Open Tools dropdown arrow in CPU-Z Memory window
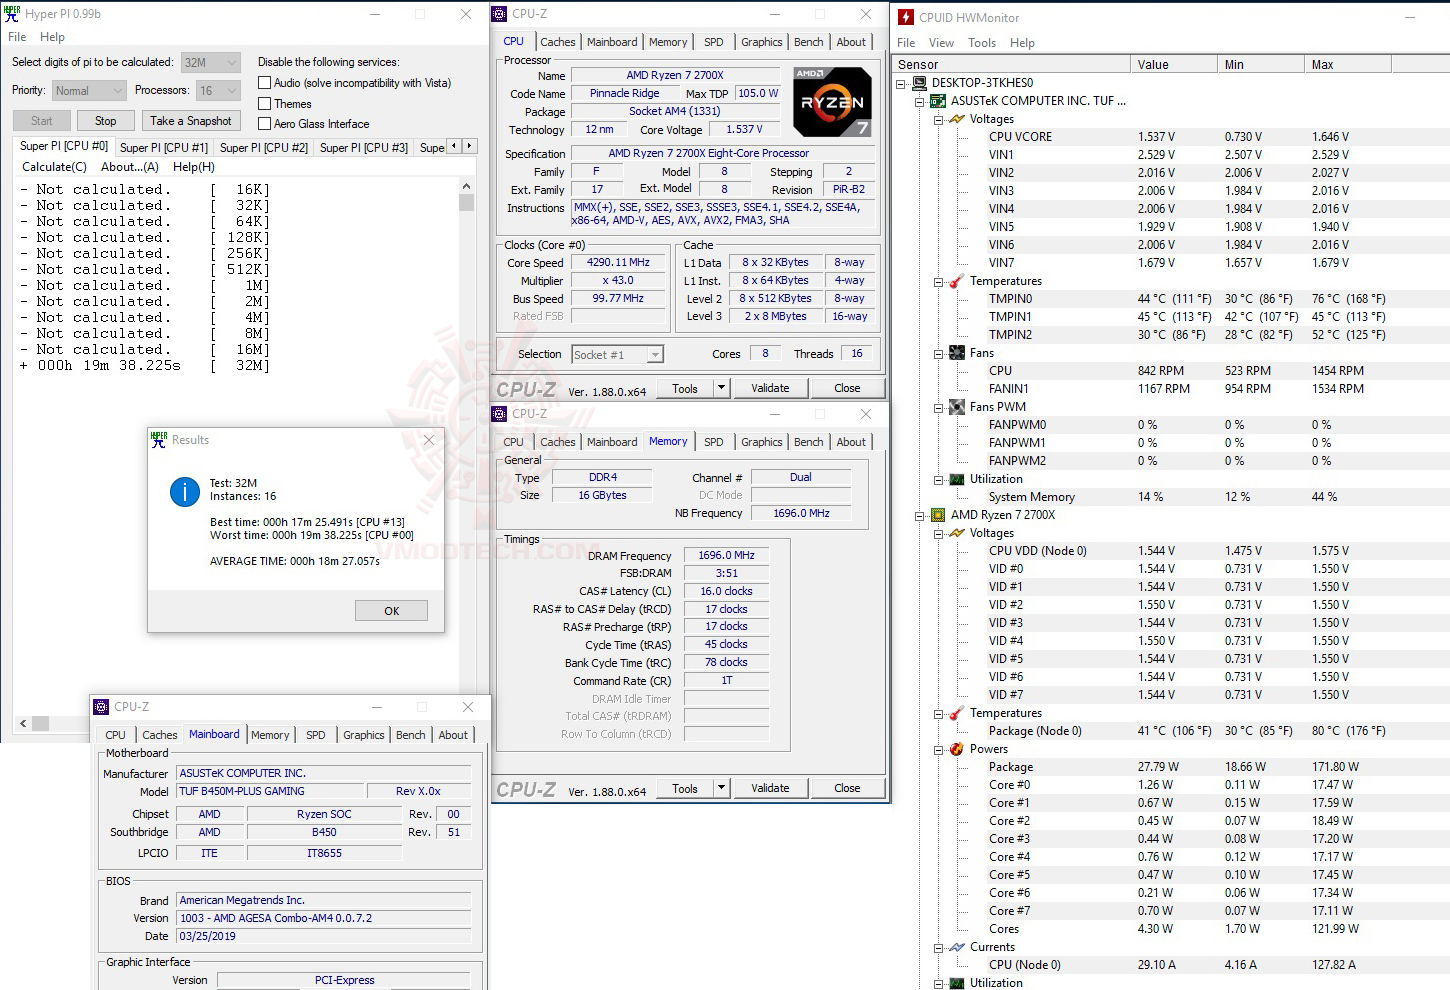This screenshot has height=990, width=1450. pos(721,788)
